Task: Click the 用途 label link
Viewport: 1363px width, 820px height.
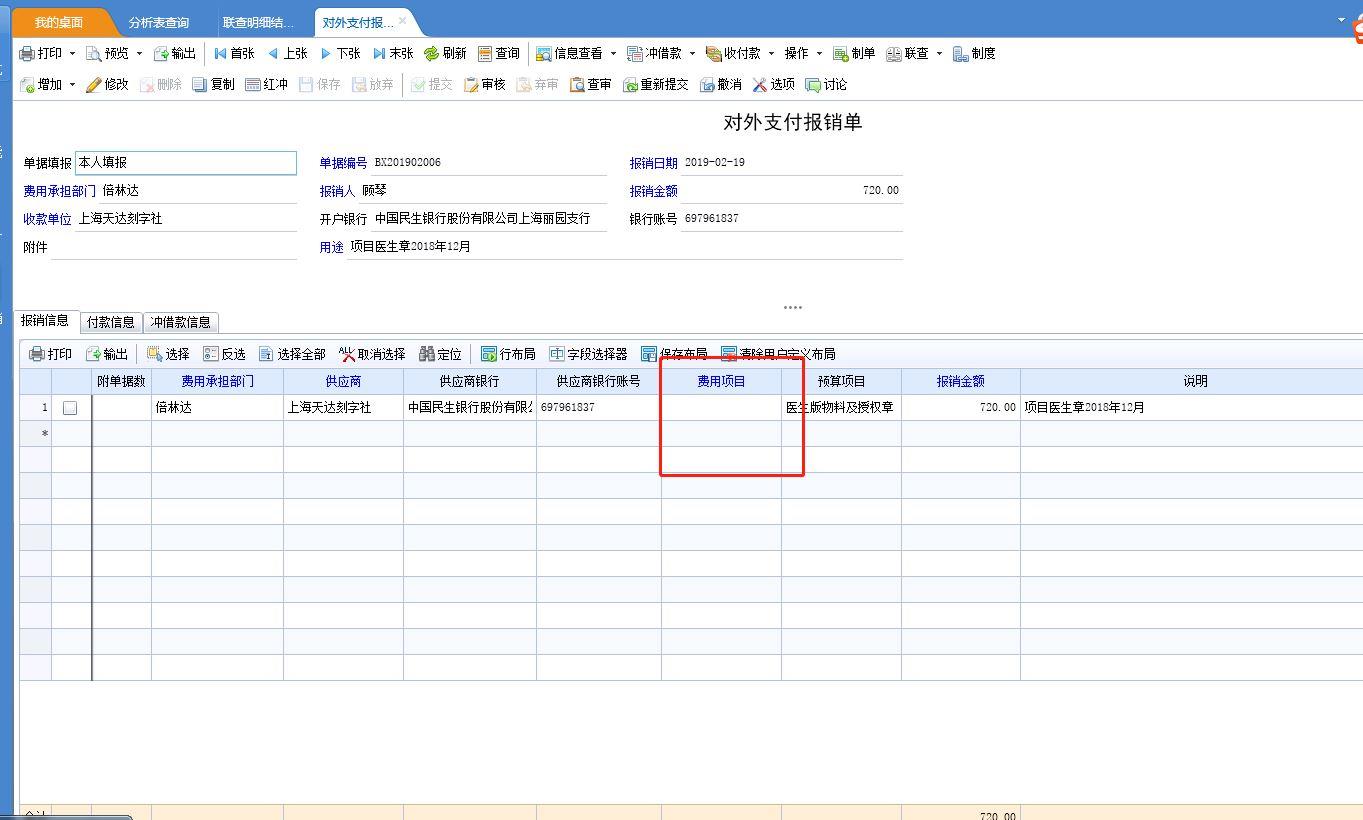Action: click(332, 247)
